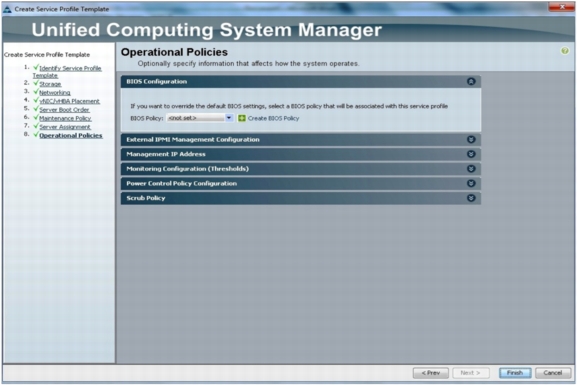Expand the Management IP Address section

pyautogui.click(x=471, y=154)
